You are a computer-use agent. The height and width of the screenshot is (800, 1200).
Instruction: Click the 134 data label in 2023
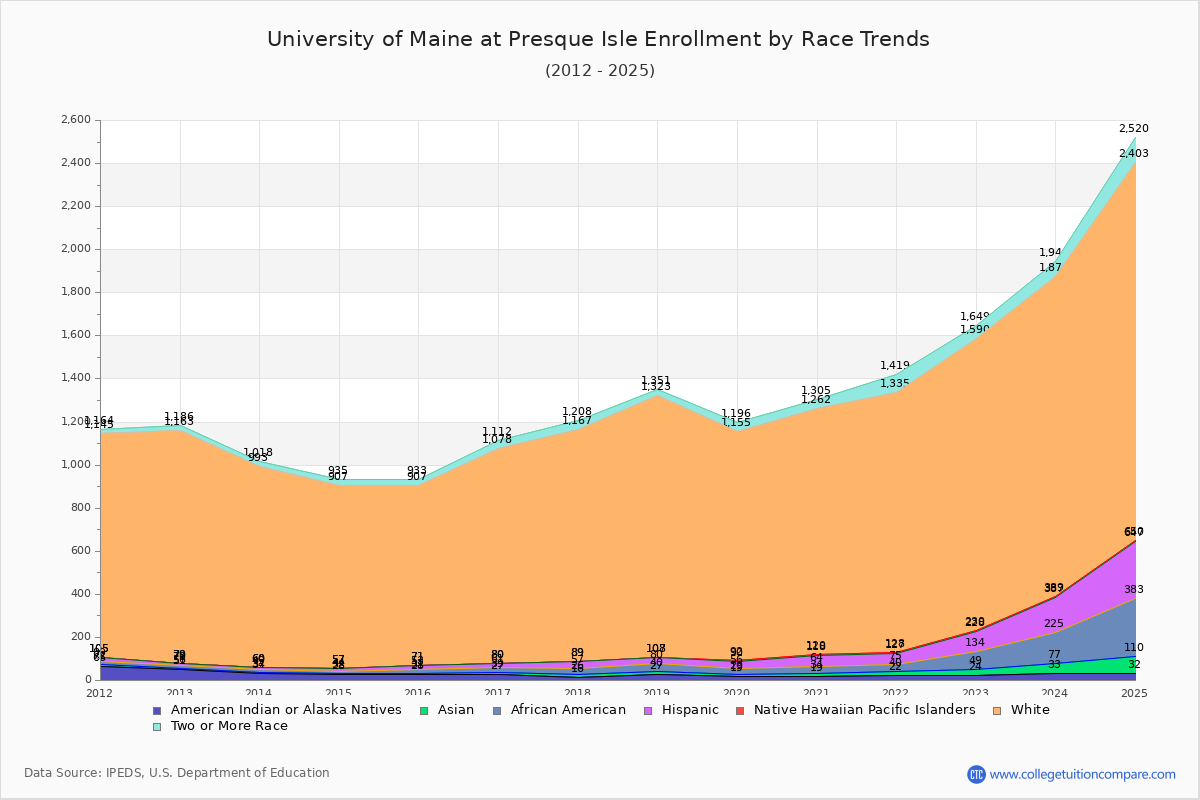click(975, 643)
